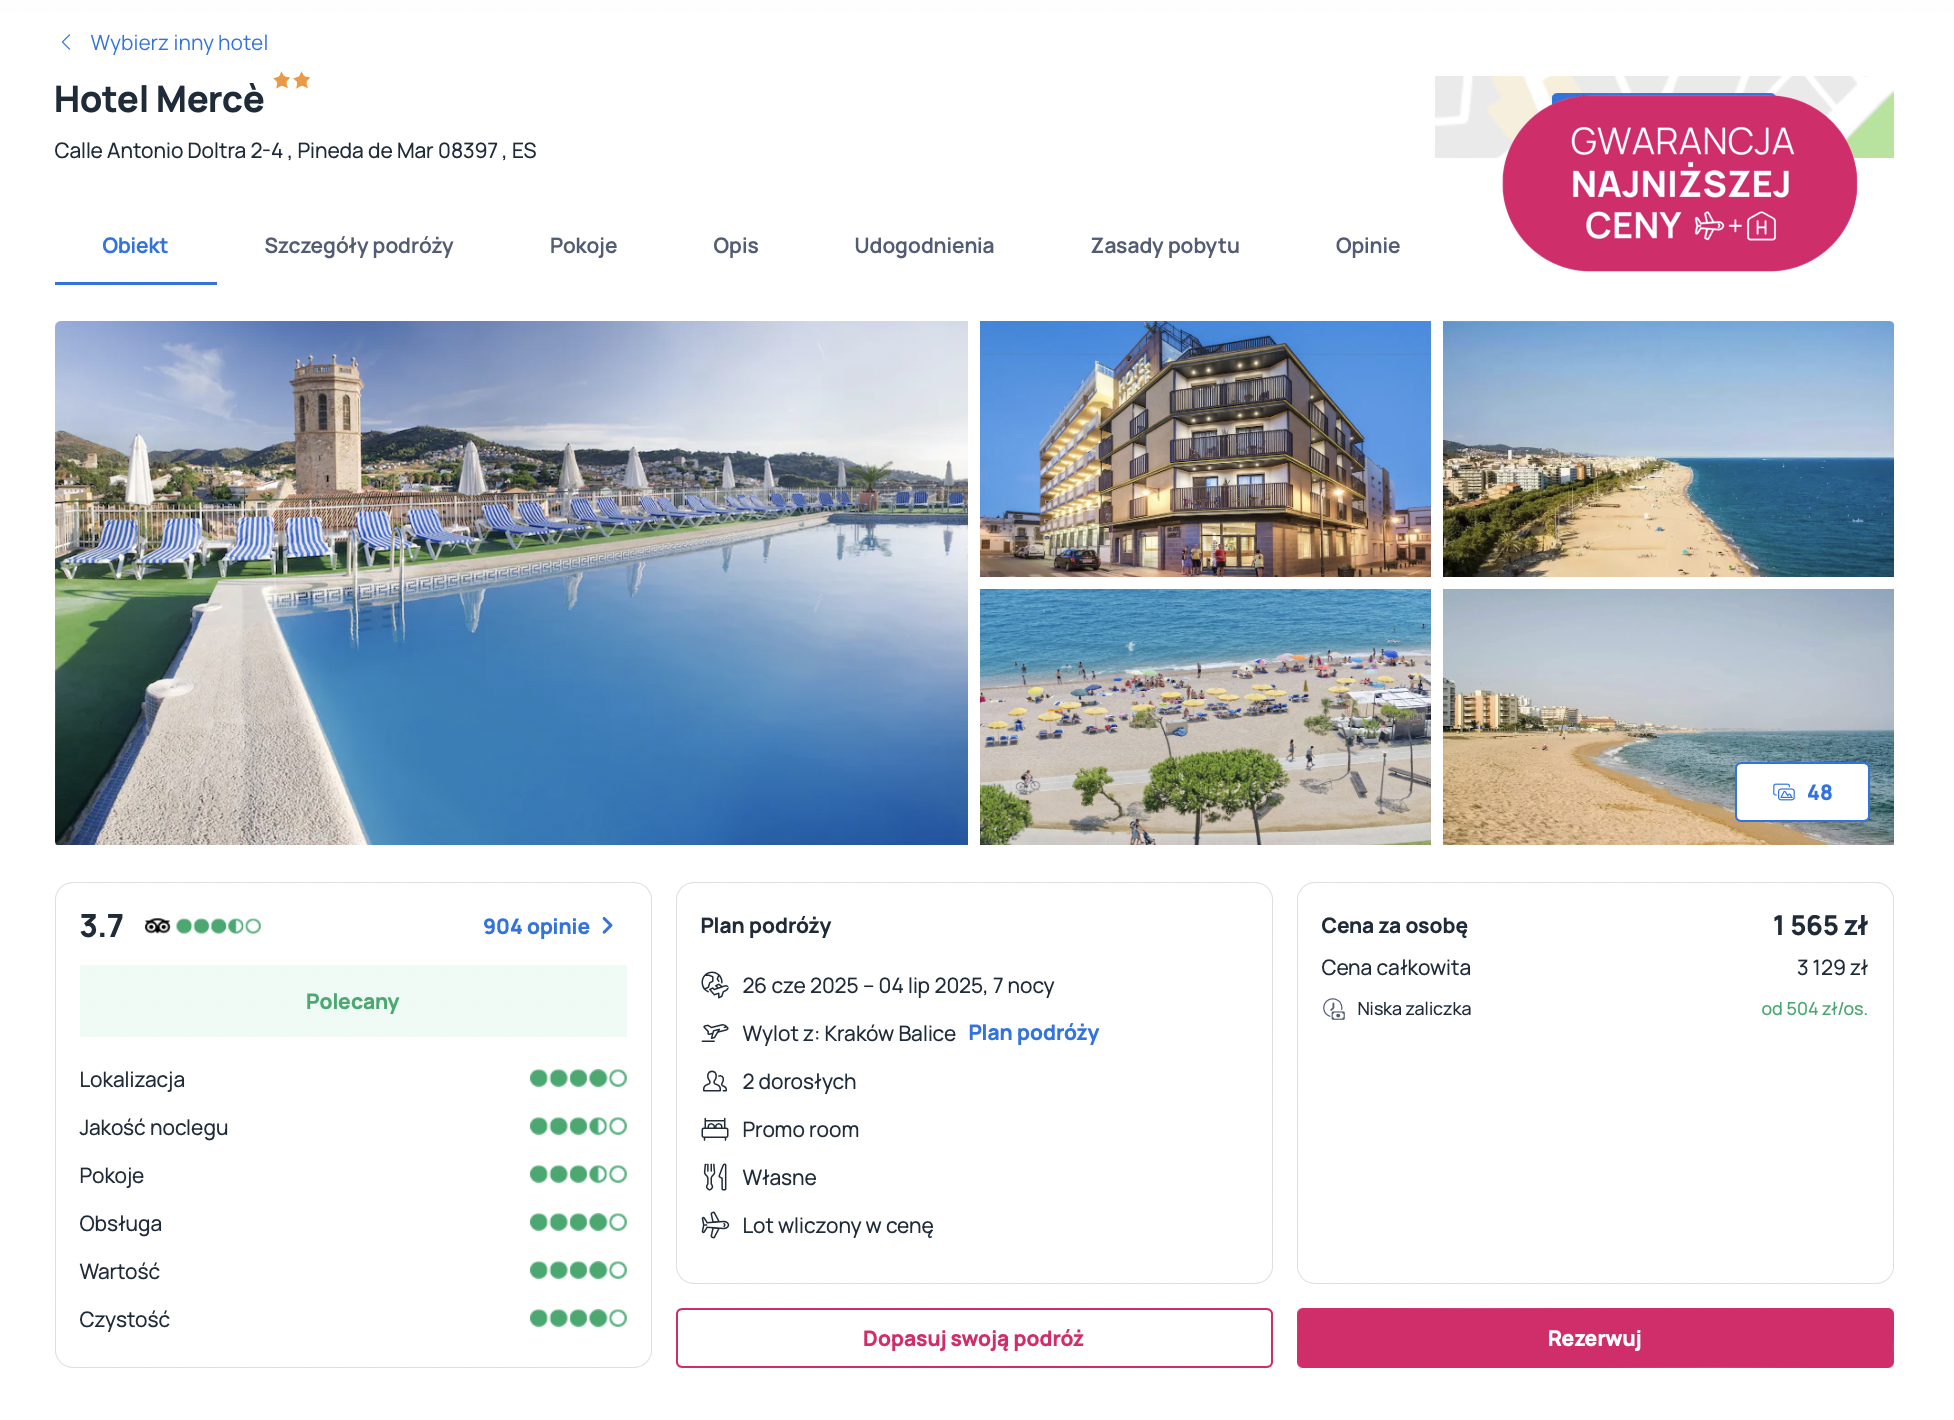Click the Cena całkowita label
This screenshot has height=1420, width=1954.
pos(1396,968)
